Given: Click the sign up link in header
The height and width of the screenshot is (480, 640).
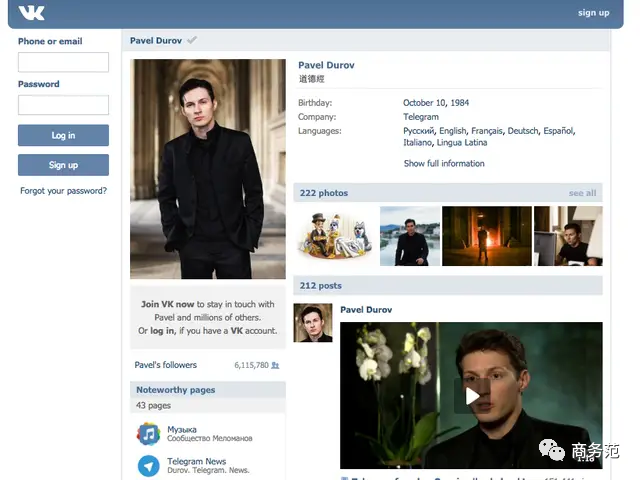Looking at the screenshot, I should coord(593,13).
